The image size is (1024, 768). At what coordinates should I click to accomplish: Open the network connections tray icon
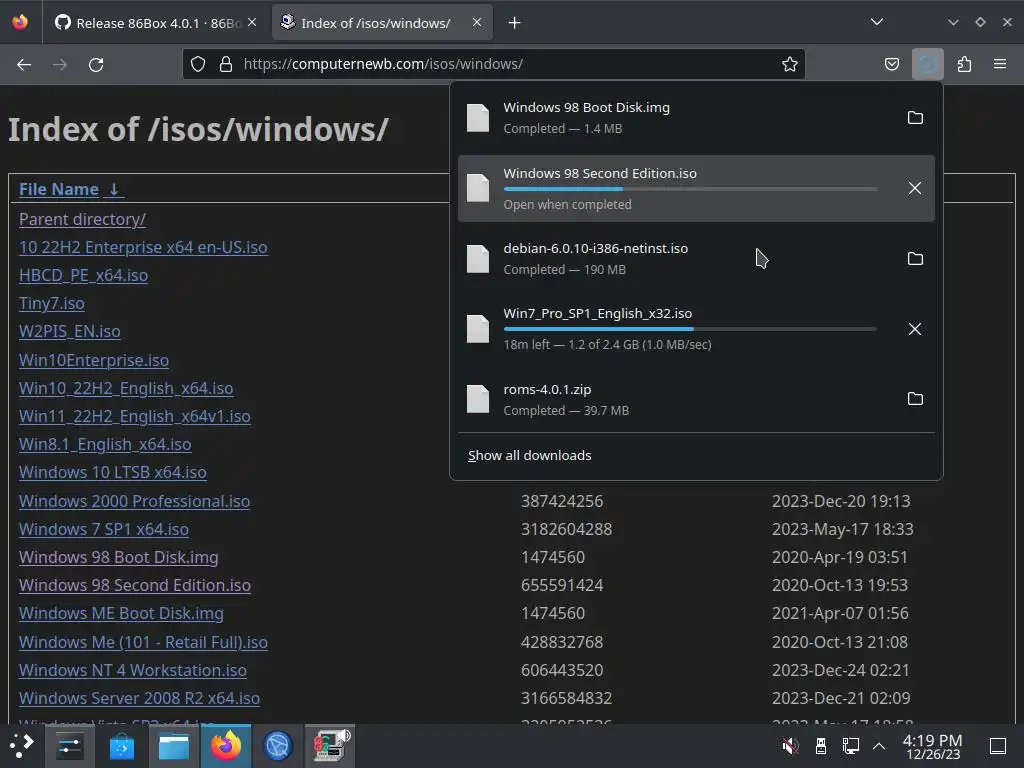(850, 746)
